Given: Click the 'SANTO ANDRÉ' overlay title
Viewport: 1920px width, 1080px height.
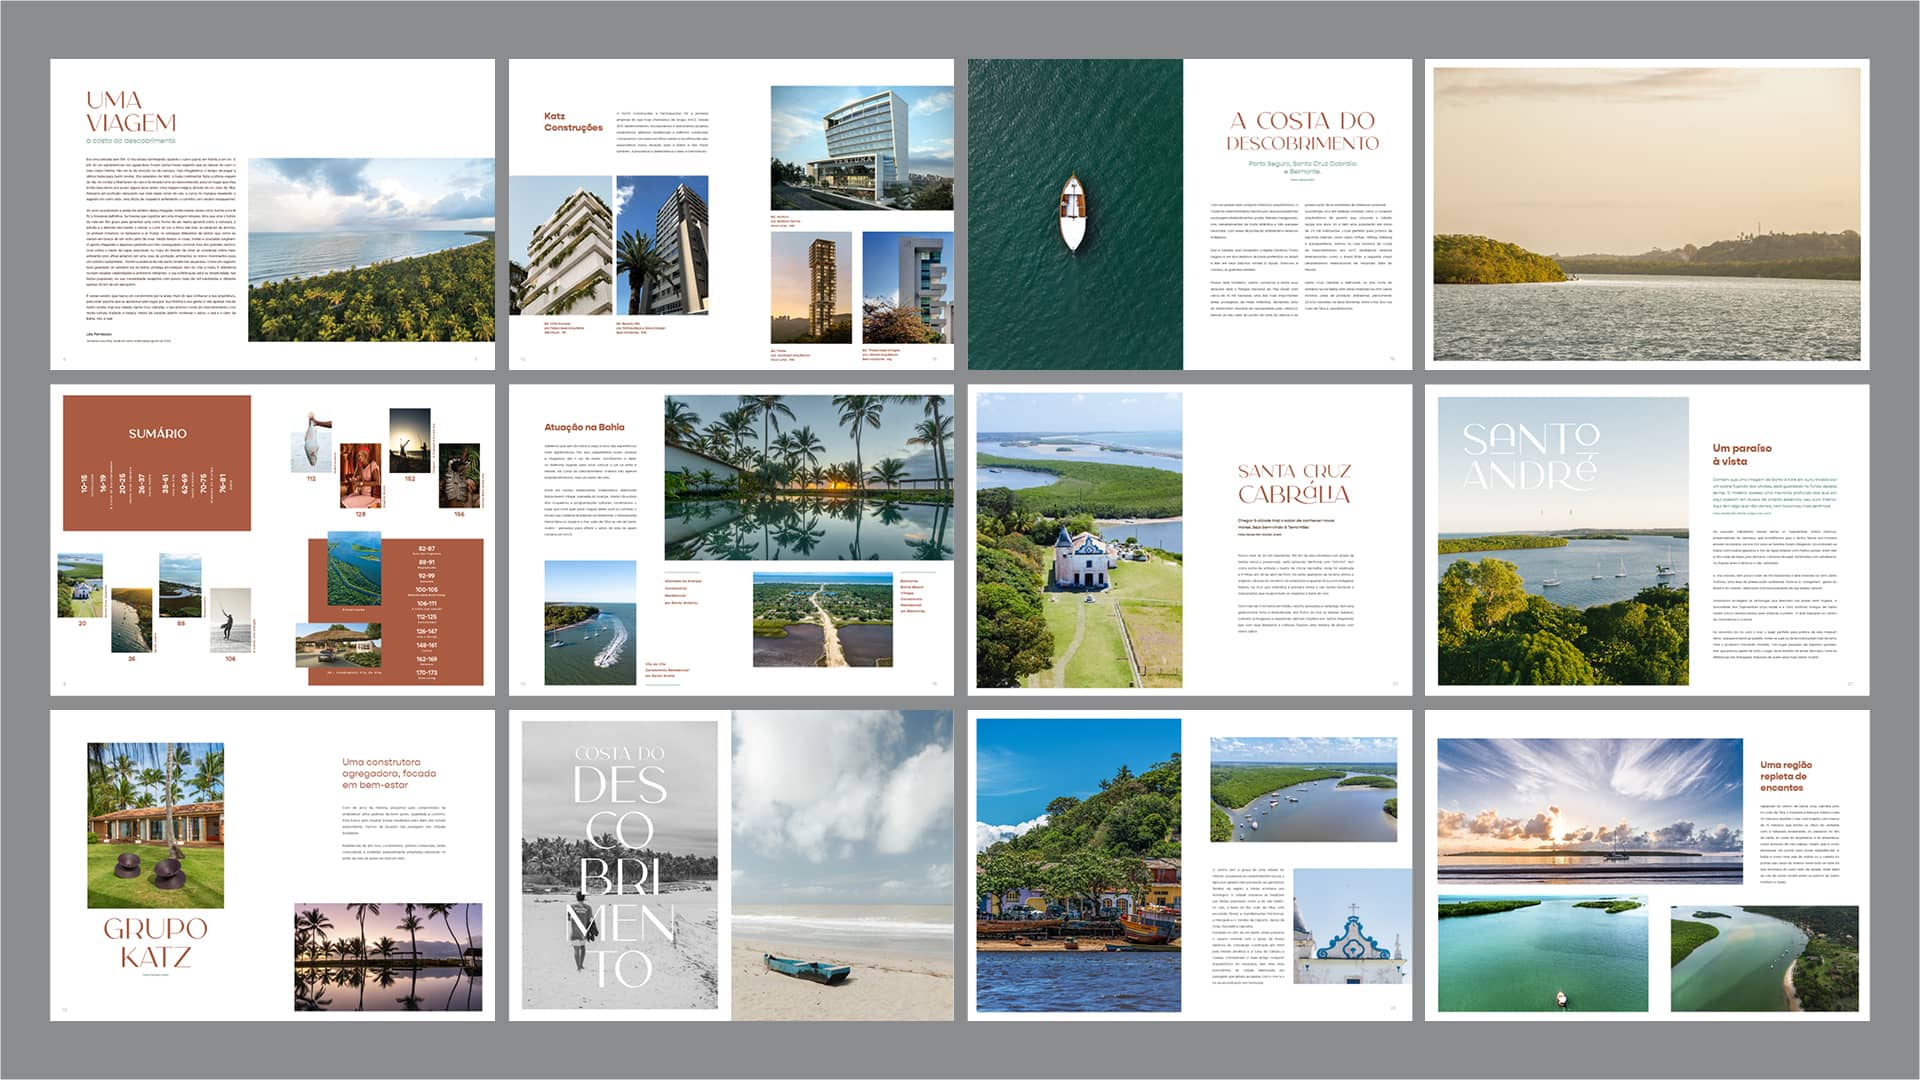Looking at the screenshot, I should [1530, 456].
